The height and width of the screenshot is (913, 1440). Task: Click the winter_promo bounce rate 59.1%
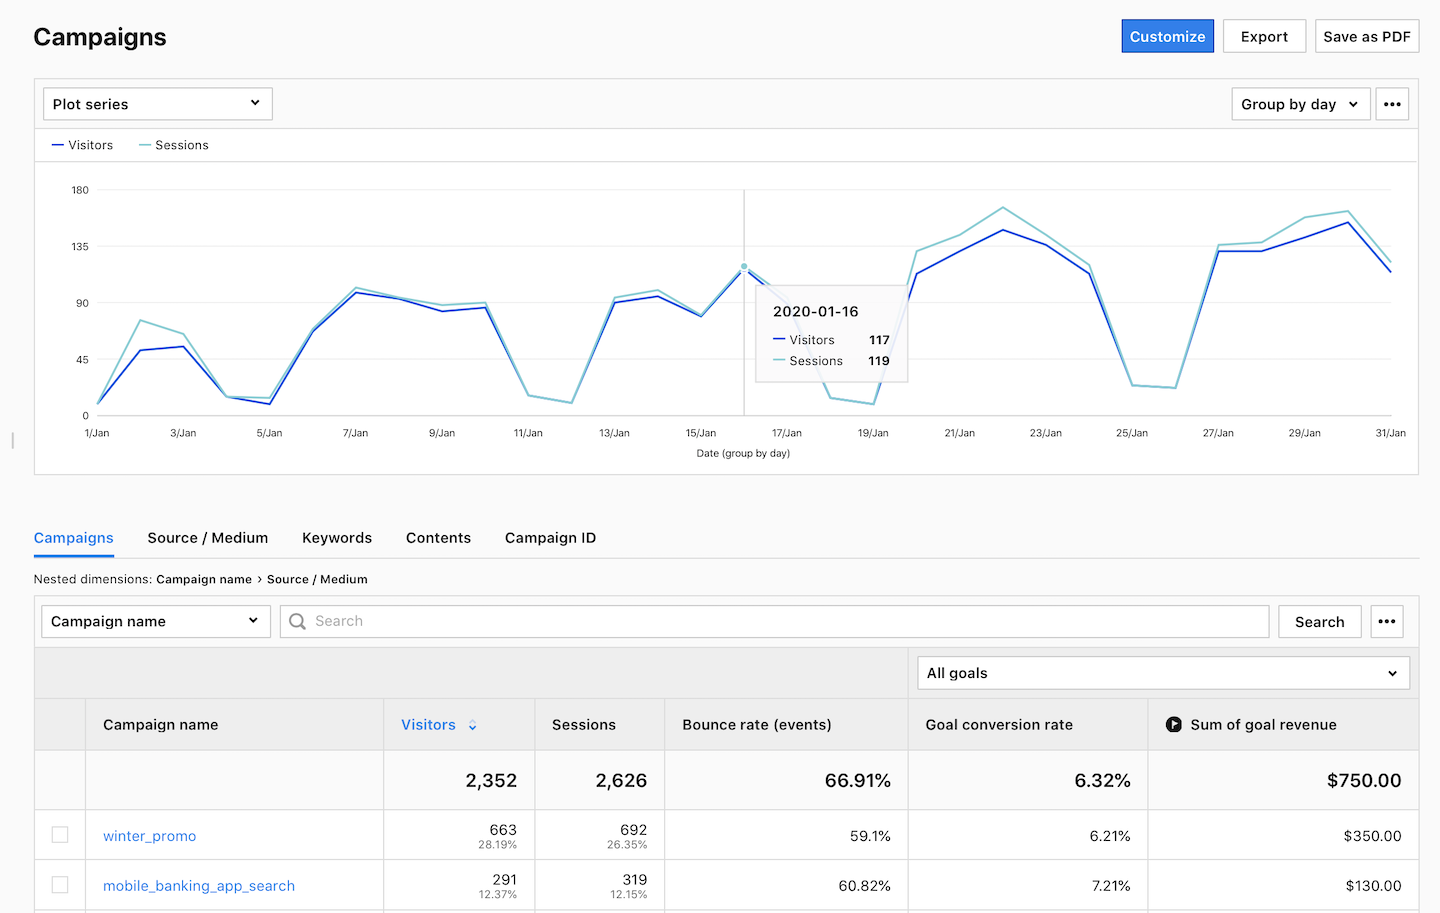[870, 836]
